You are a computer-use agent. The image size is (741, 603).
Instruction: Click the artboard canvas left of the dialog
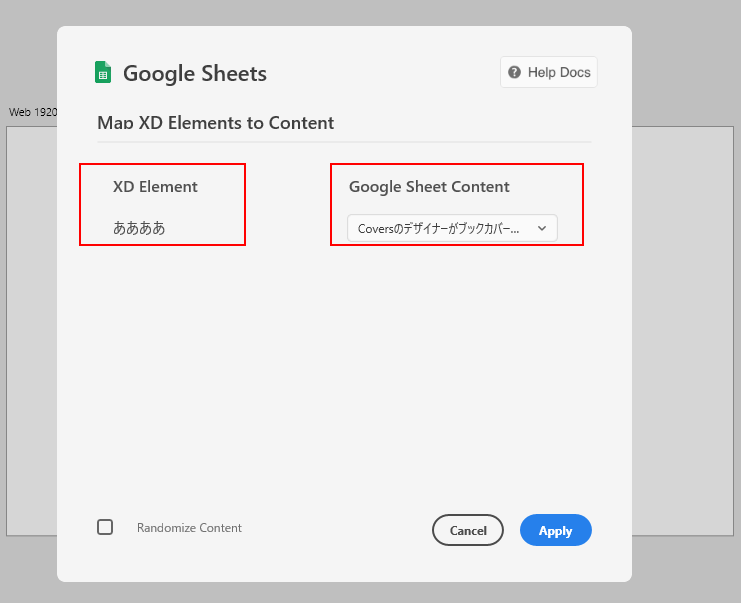[32, 331]
